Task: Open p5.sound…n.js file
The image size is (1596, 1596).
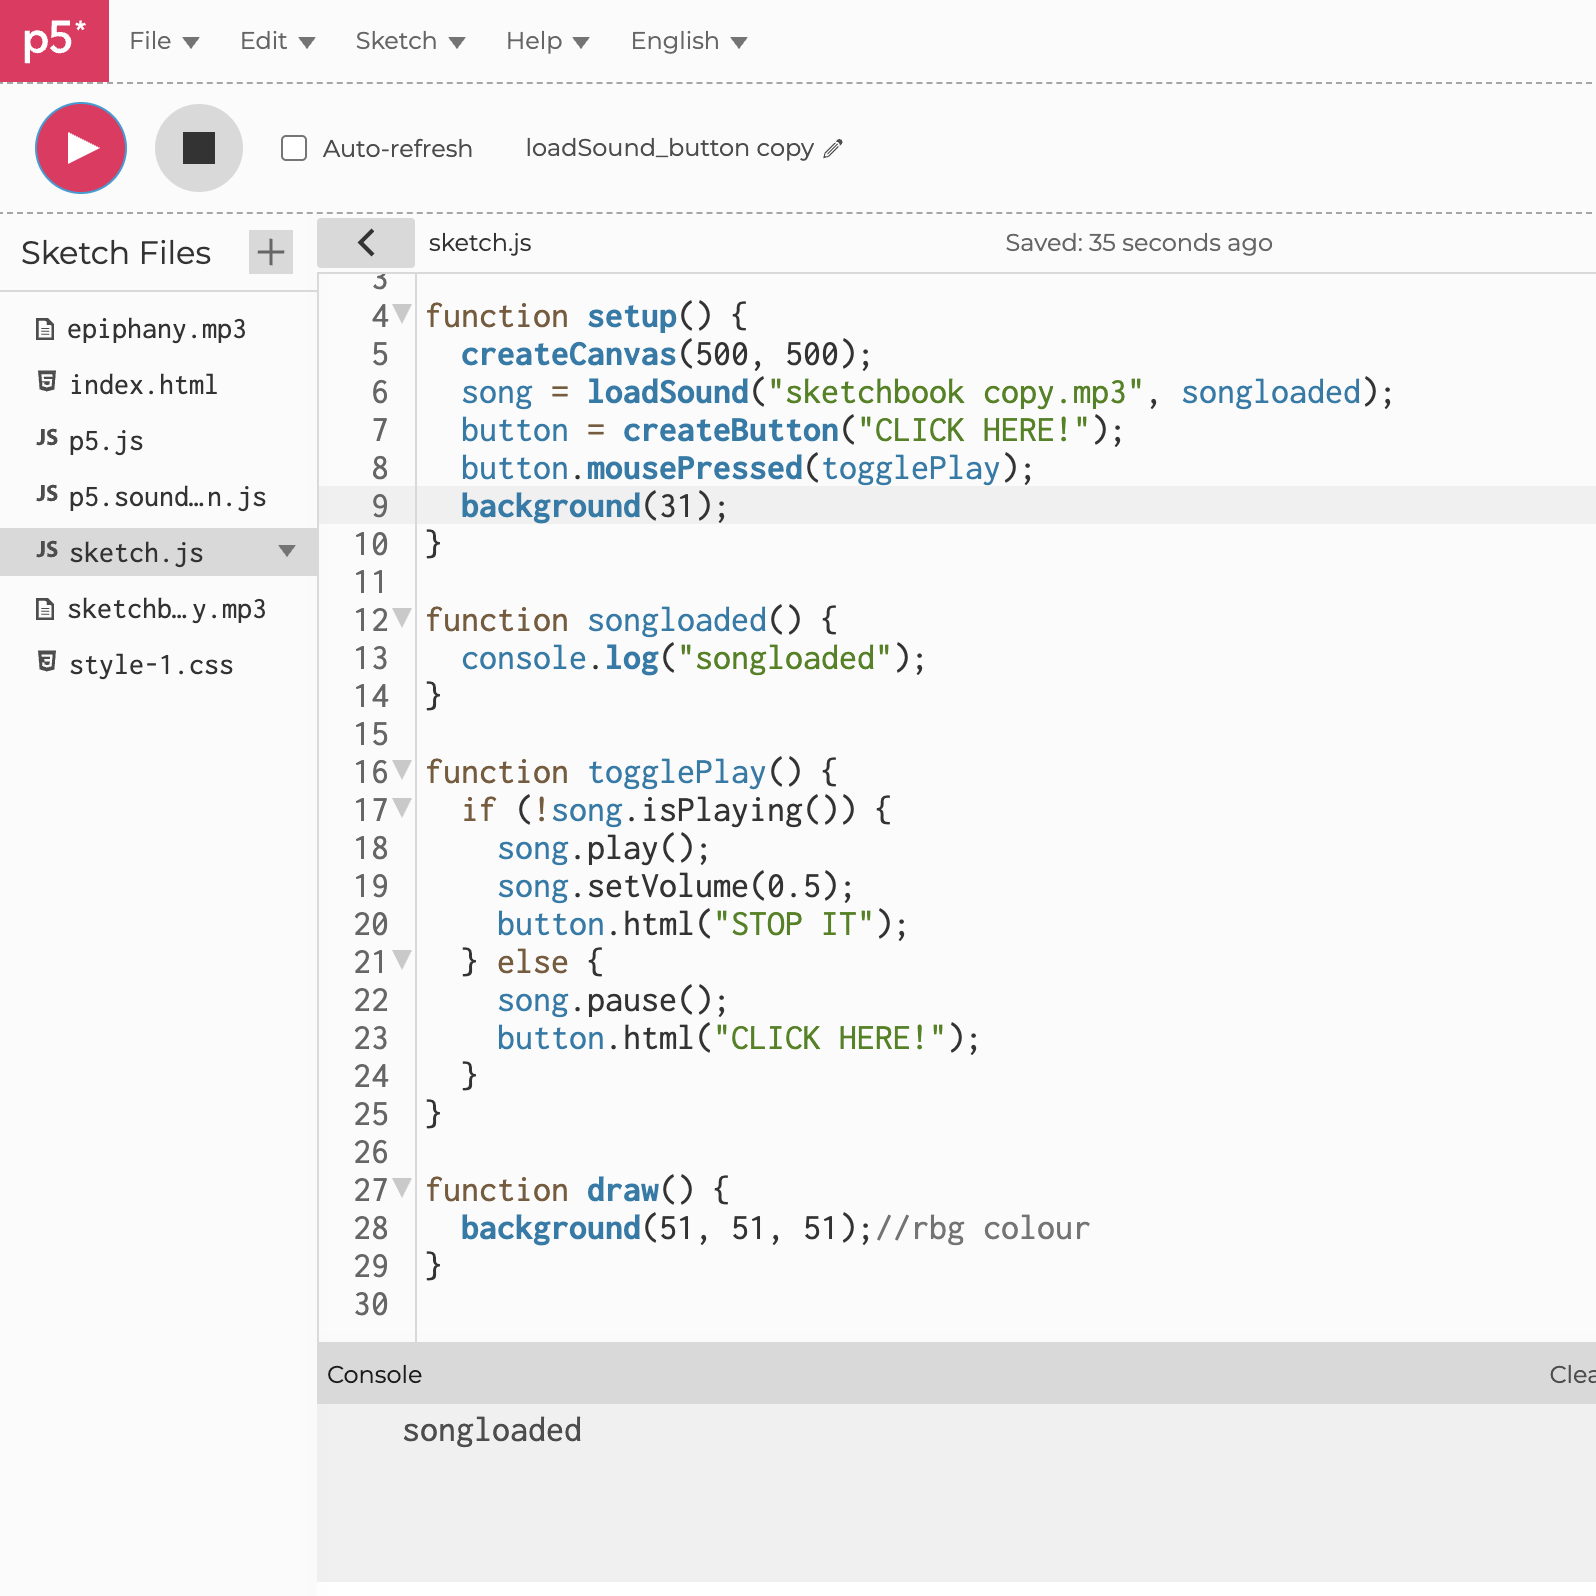Action: click(x=167, y=497)
